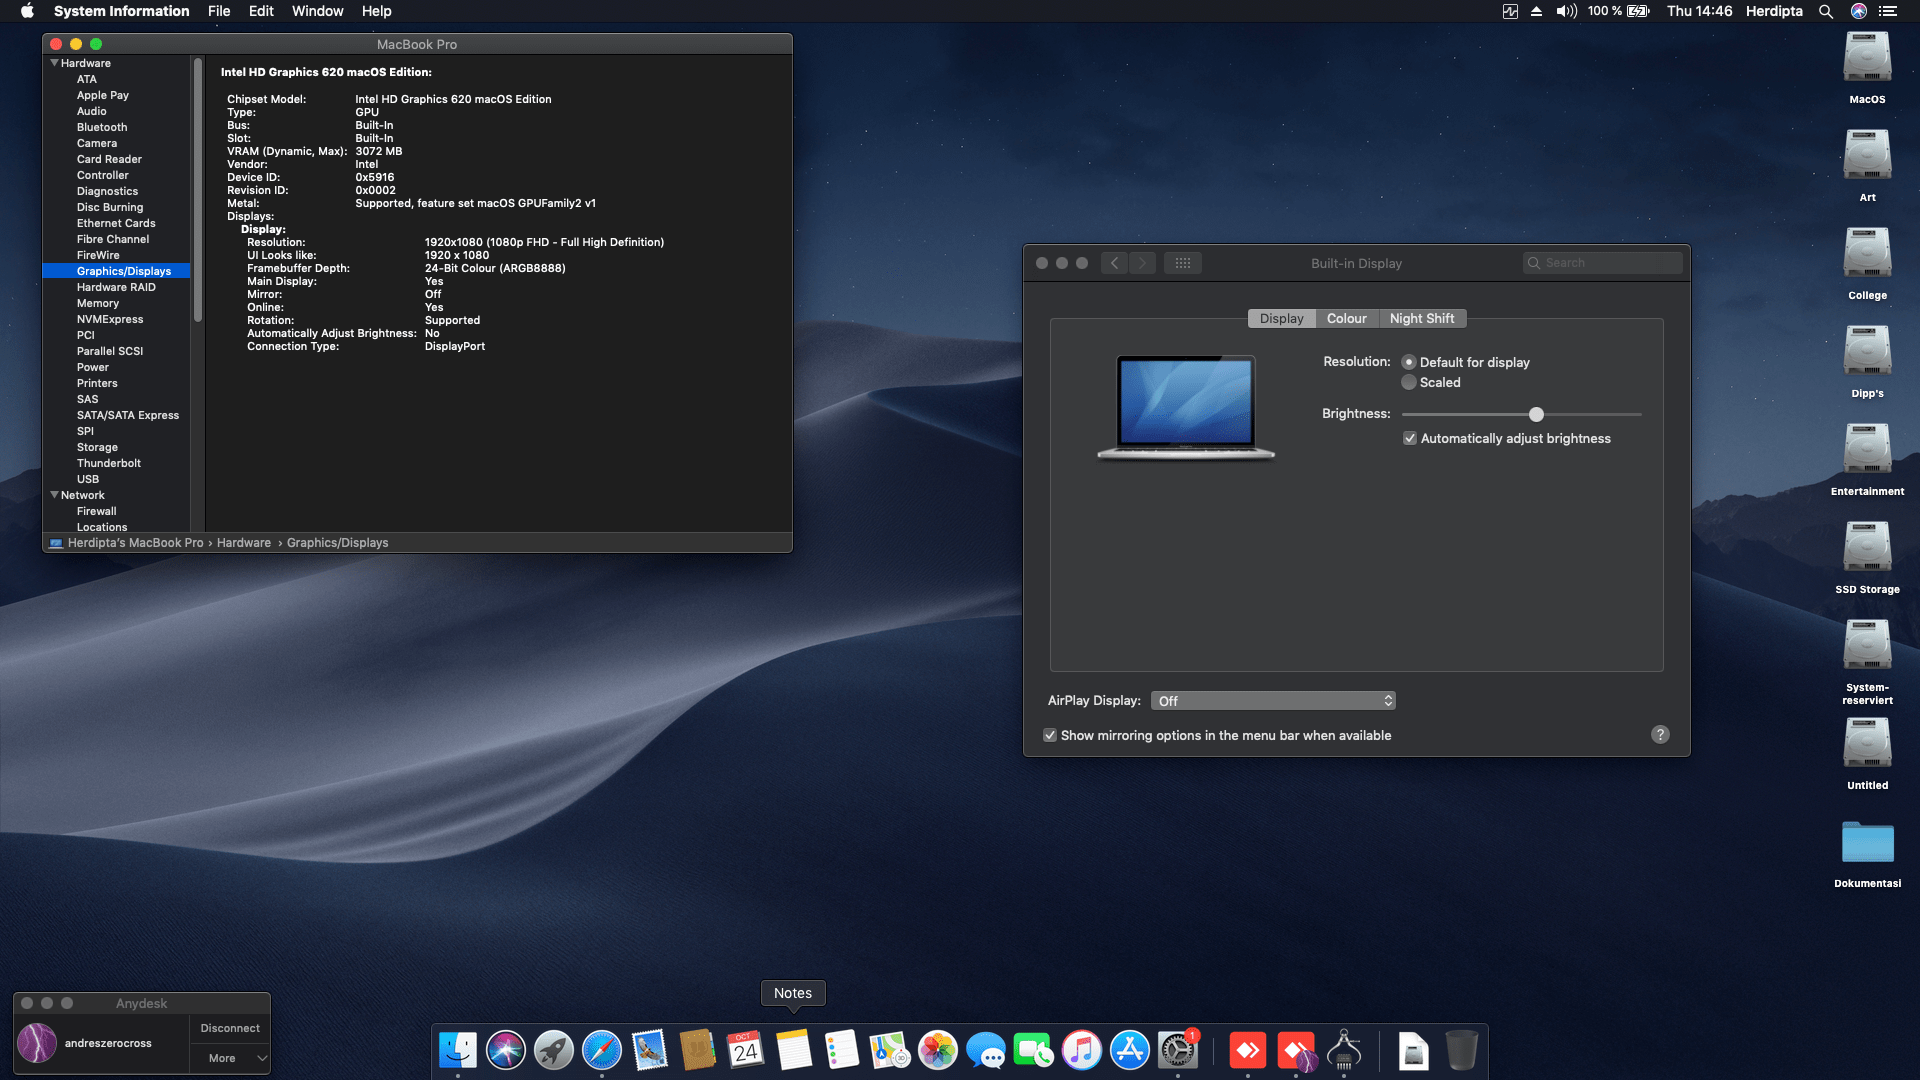The width and height of the screenshot is (1920, 1080).
Task: Open the AirPlay Display dropdown
Action: (1273, 700)
